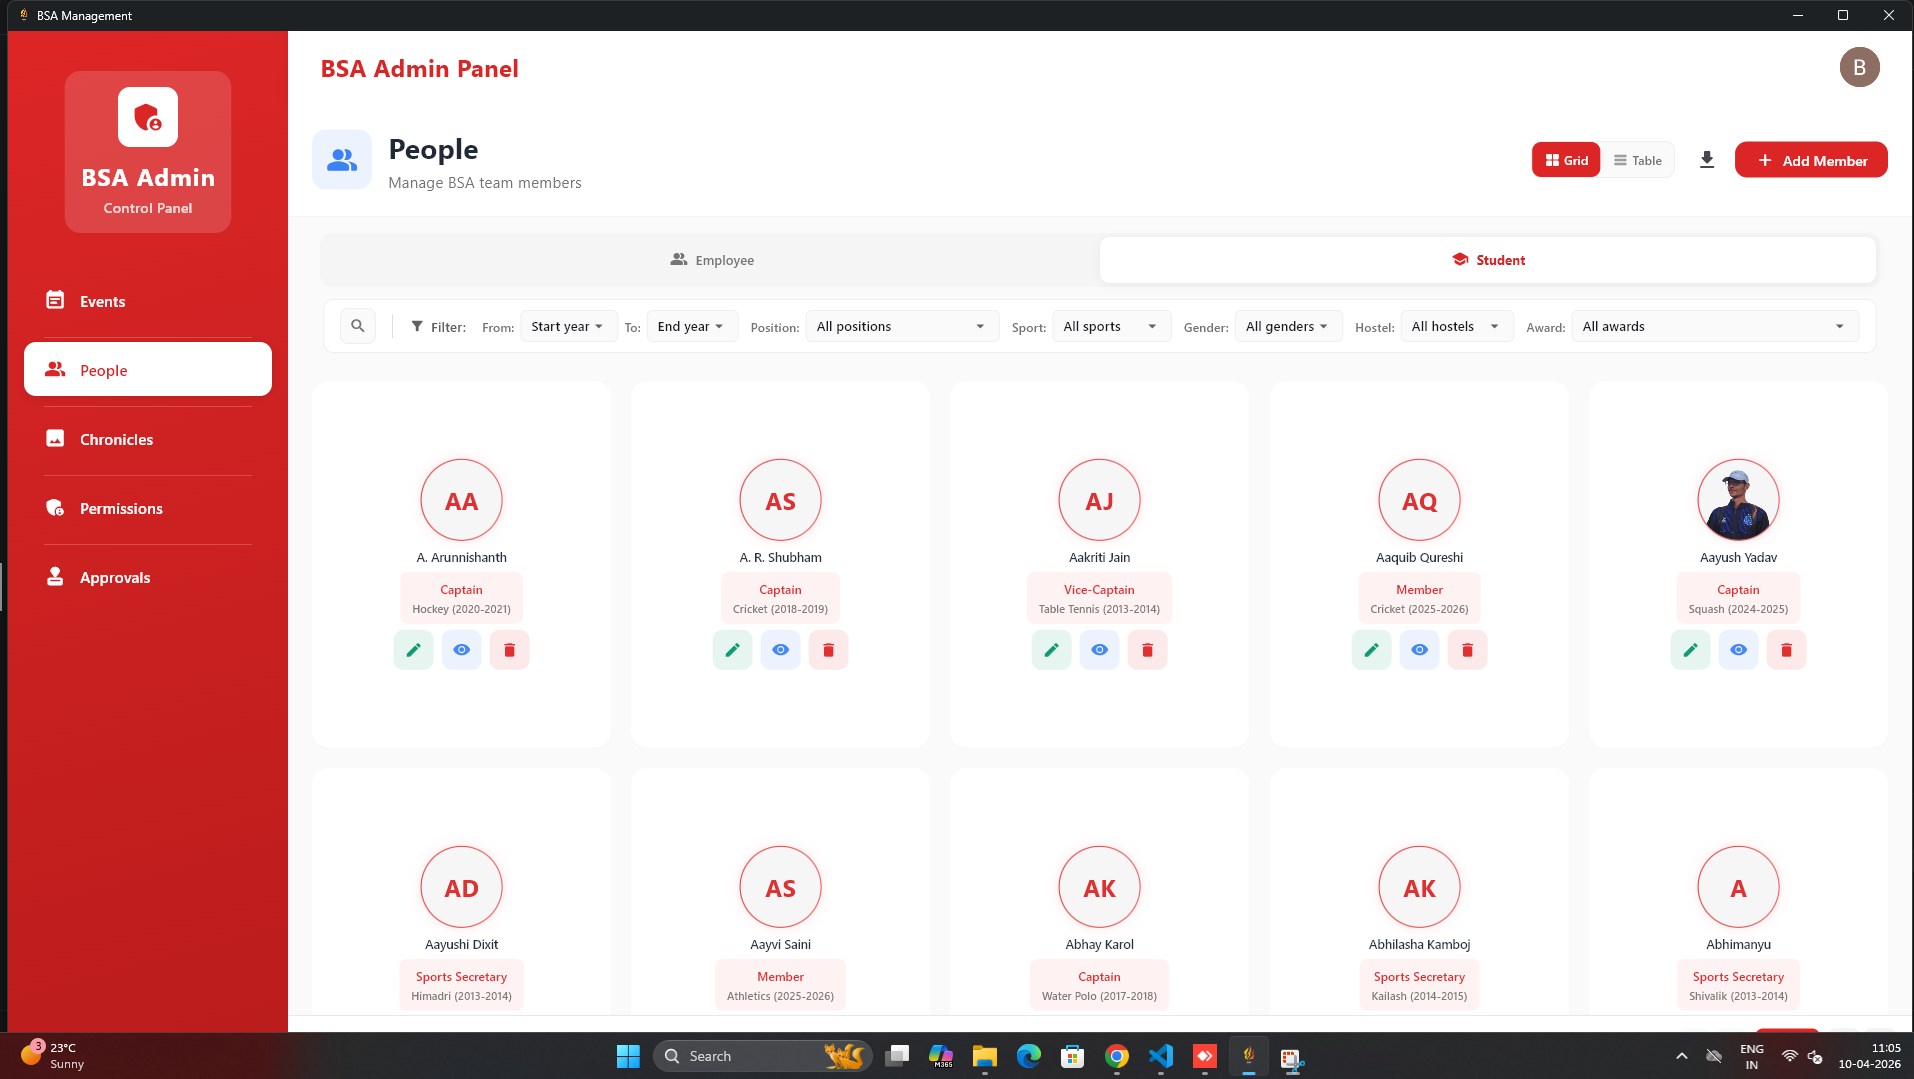The width and height of the screenshot is (1914, 1079).
Task: Click the Add Member button
Action: tap(1811, 160)
